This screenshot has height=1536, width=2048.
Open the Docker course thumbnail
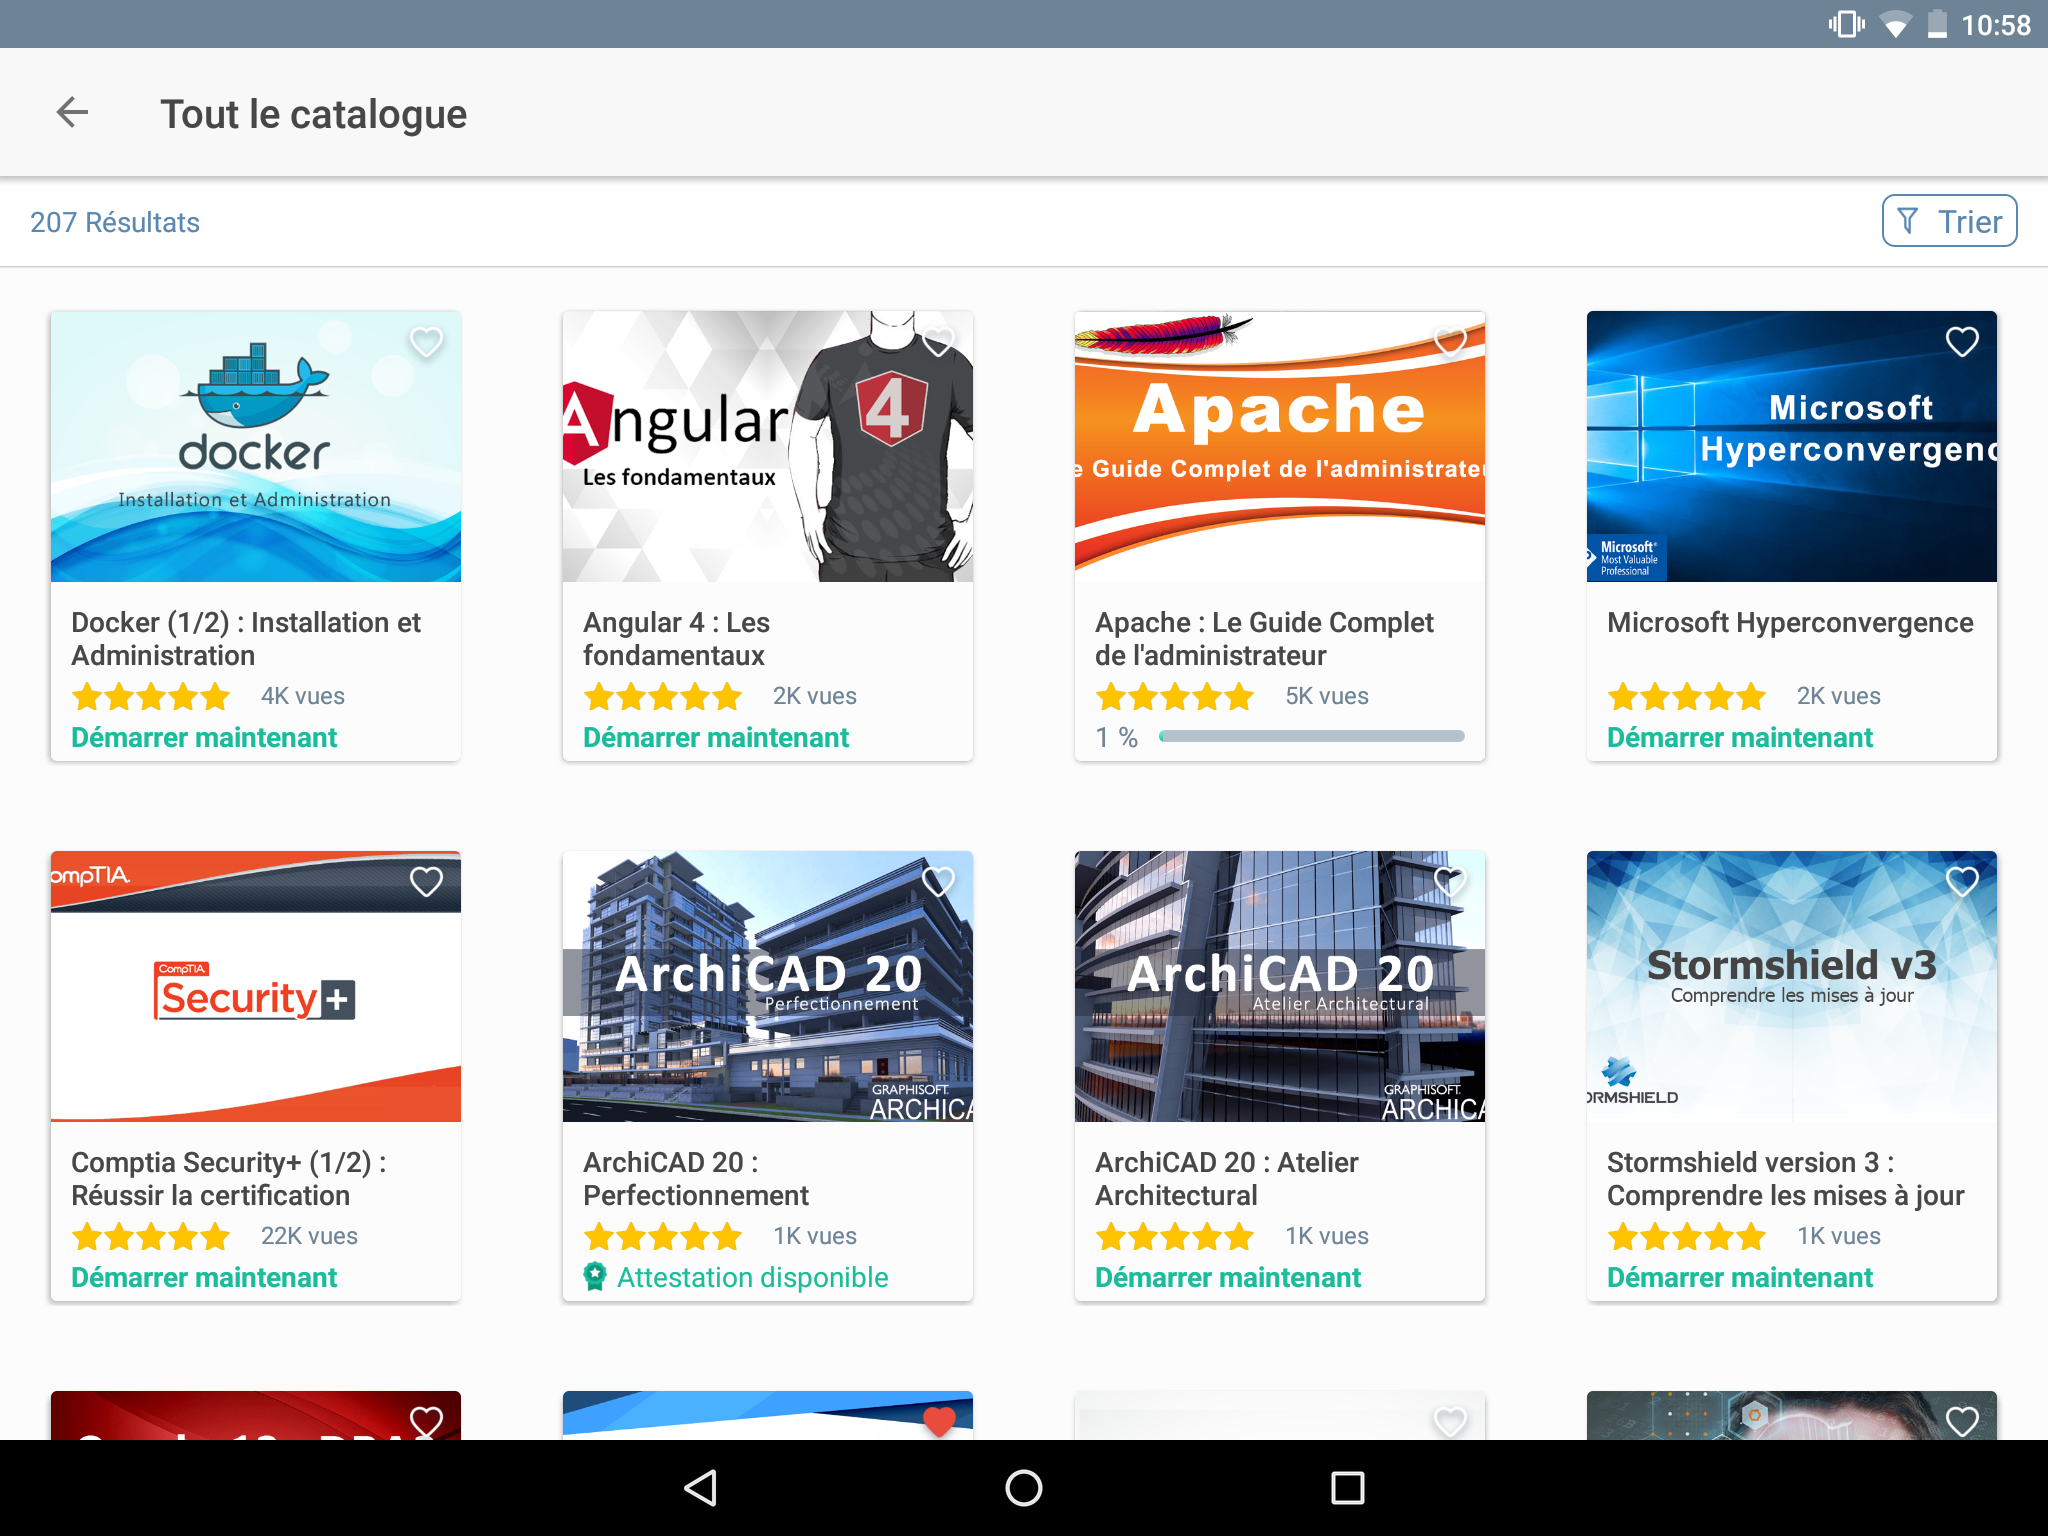(x=256, y=447)
